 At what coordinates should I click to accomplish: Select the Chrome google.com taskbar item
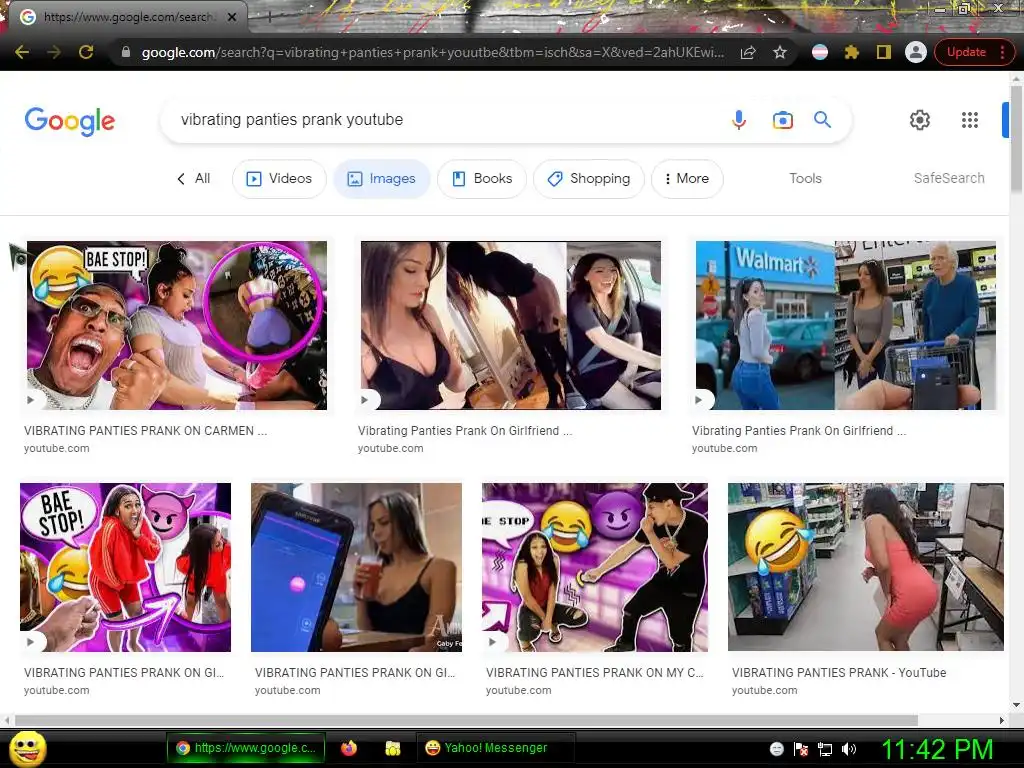pyautogui.click(x=246, y=748)
